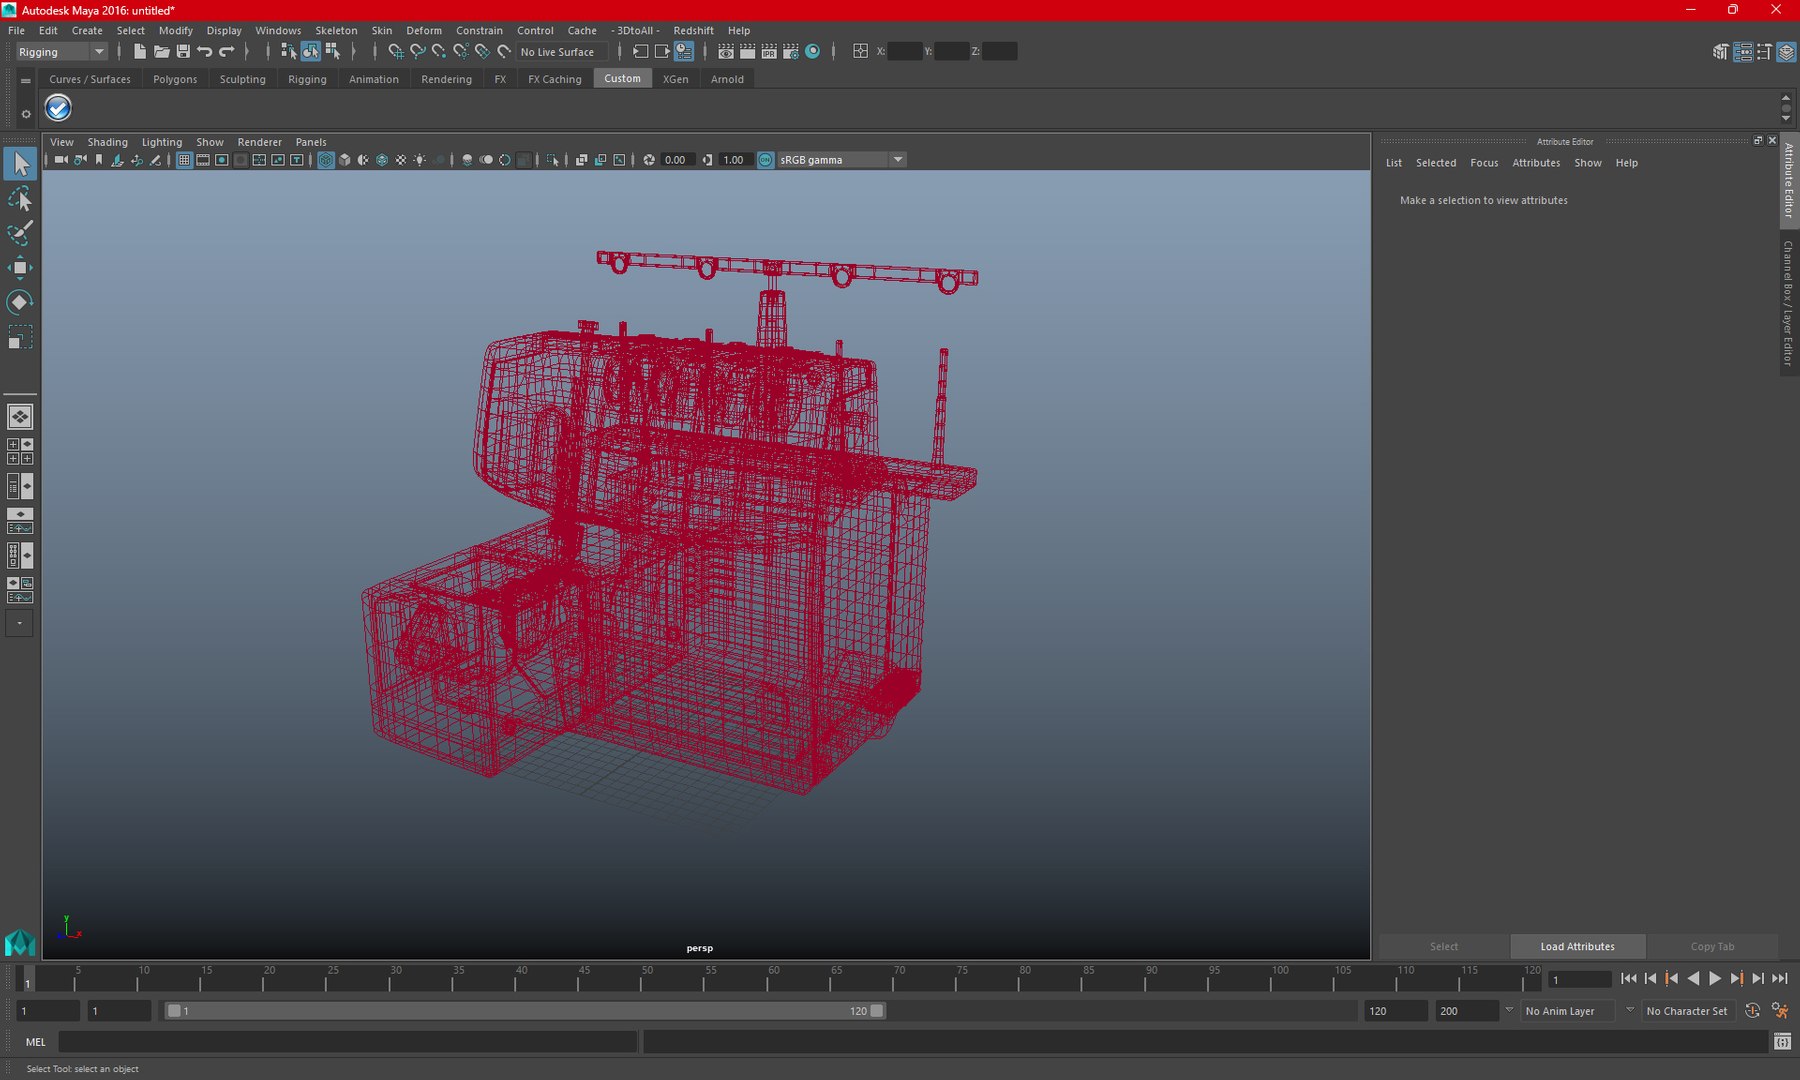Image resolution: width=1800 pixels, height=1080 pixels.
Task: Activate the Paint Selection tool
Action: [x=19, y=233]
